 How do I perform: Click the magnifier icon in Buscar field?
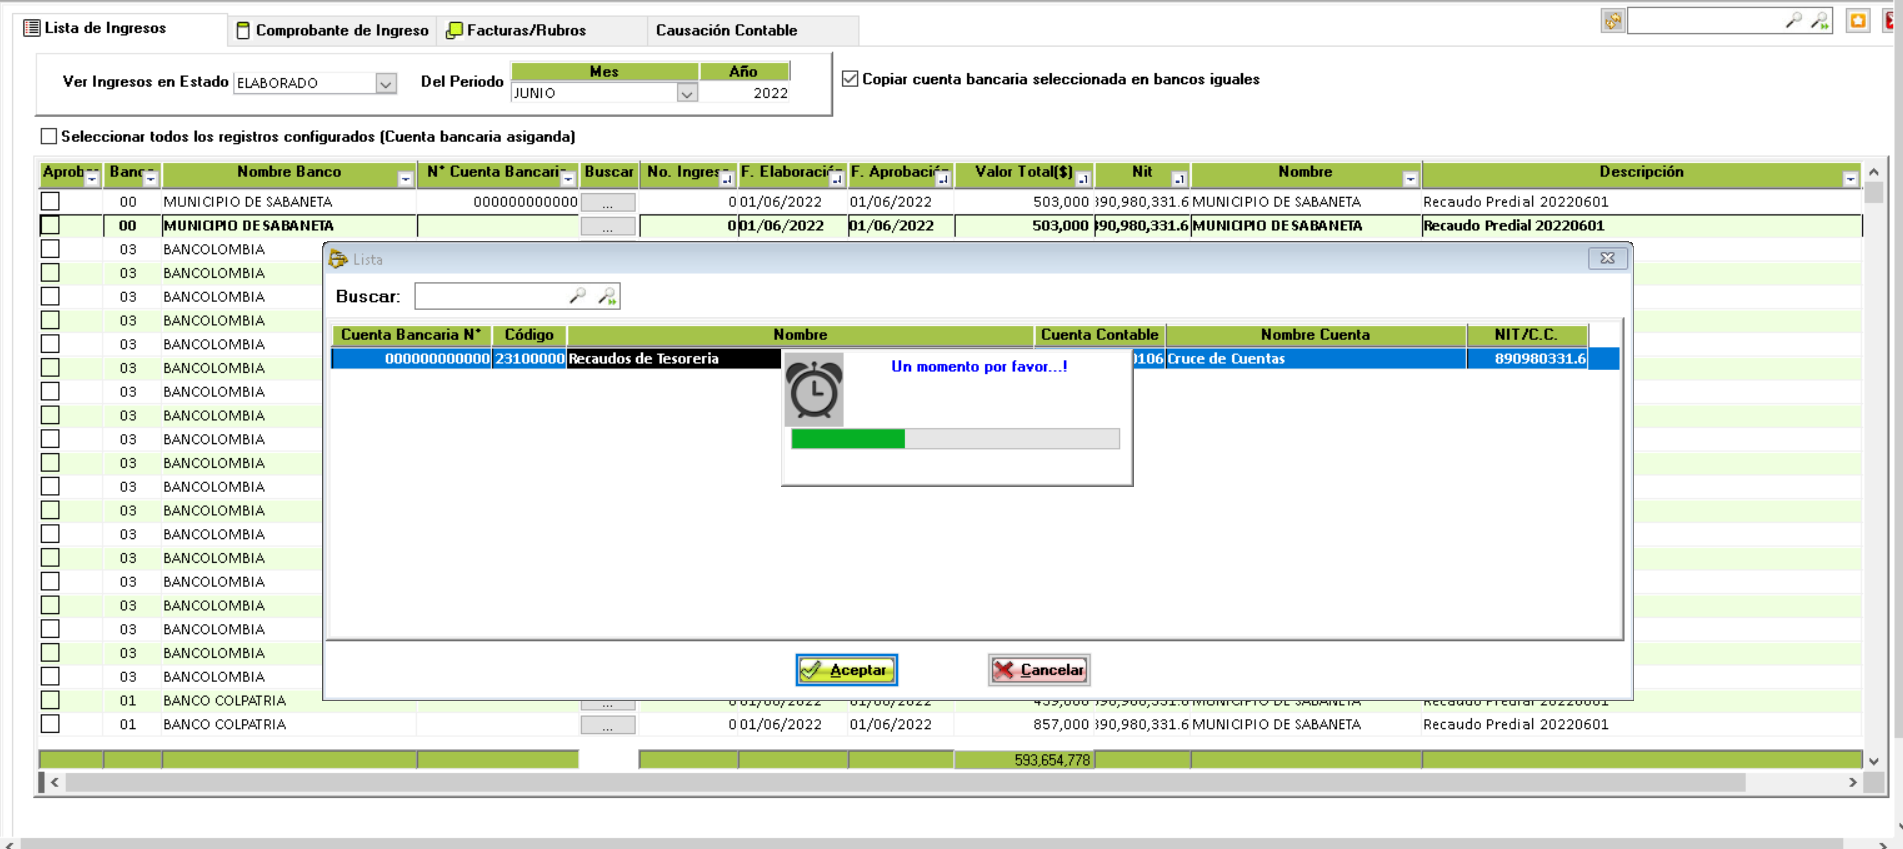[577, 296]
